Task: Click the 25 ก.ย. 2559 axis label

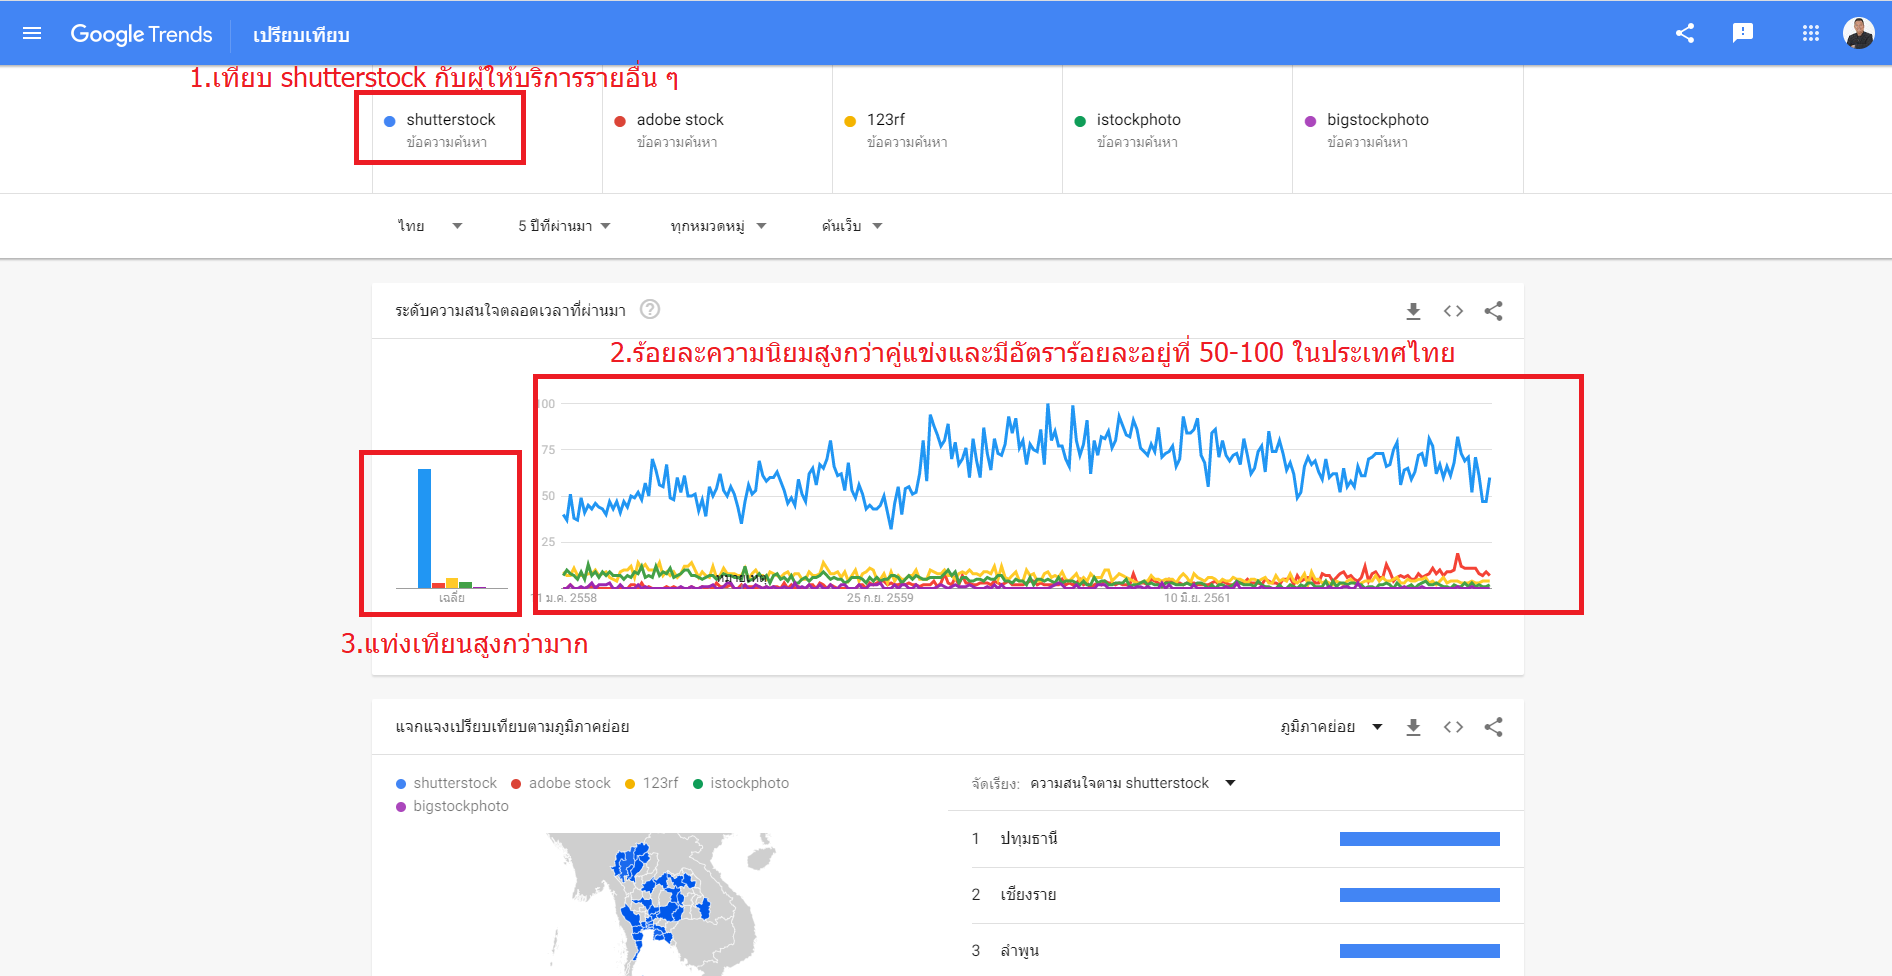Action: coord(880,598)
